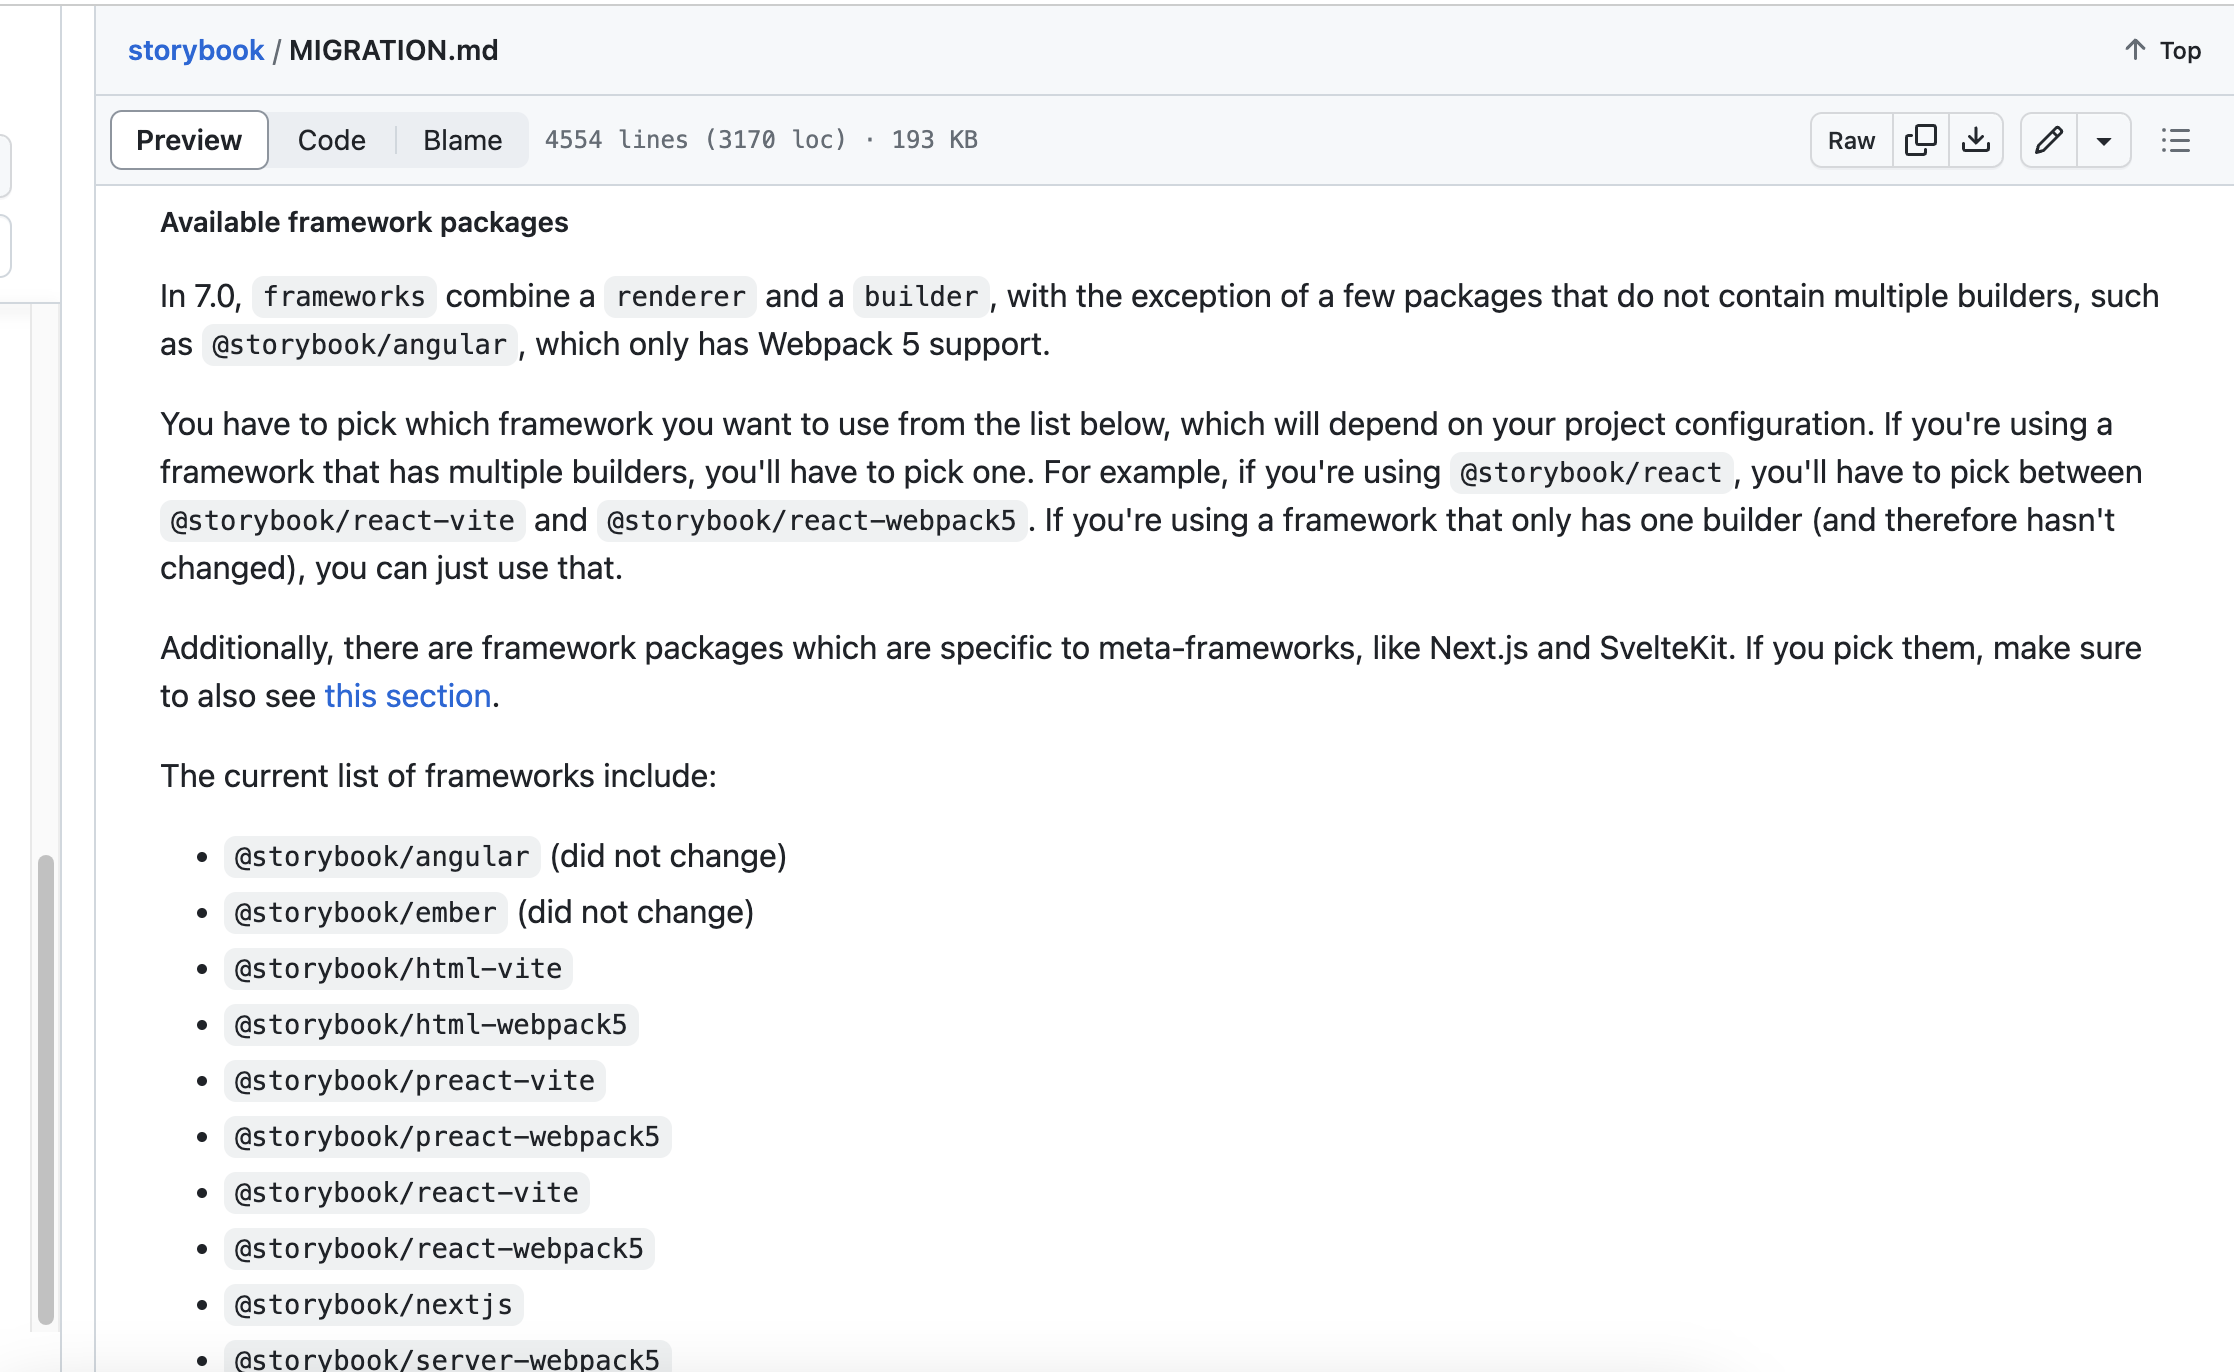The height and width of the screenshot is (1372, 2234).
Task: Jump to Top arrow icon
Action: (x=2135, y=50)
